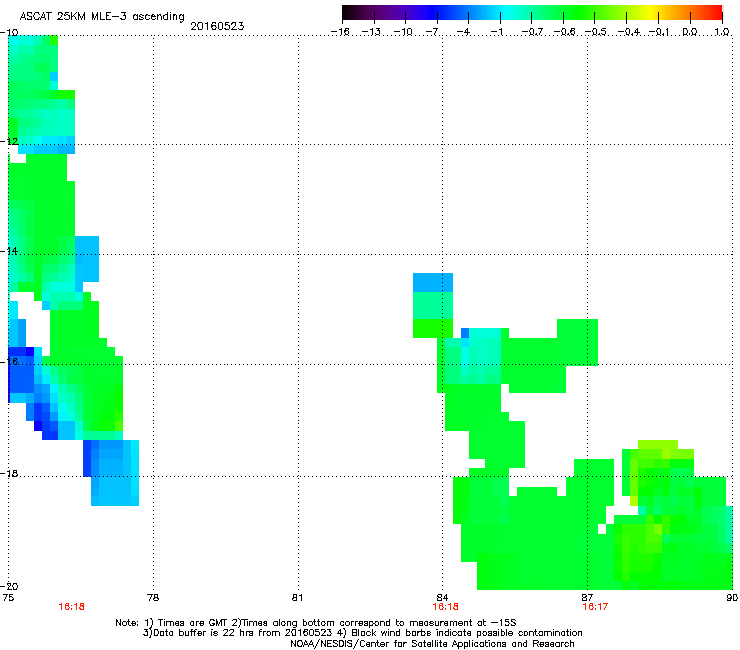
Task: Click the latitude axis label -20
Action: [x=9, y=586]
